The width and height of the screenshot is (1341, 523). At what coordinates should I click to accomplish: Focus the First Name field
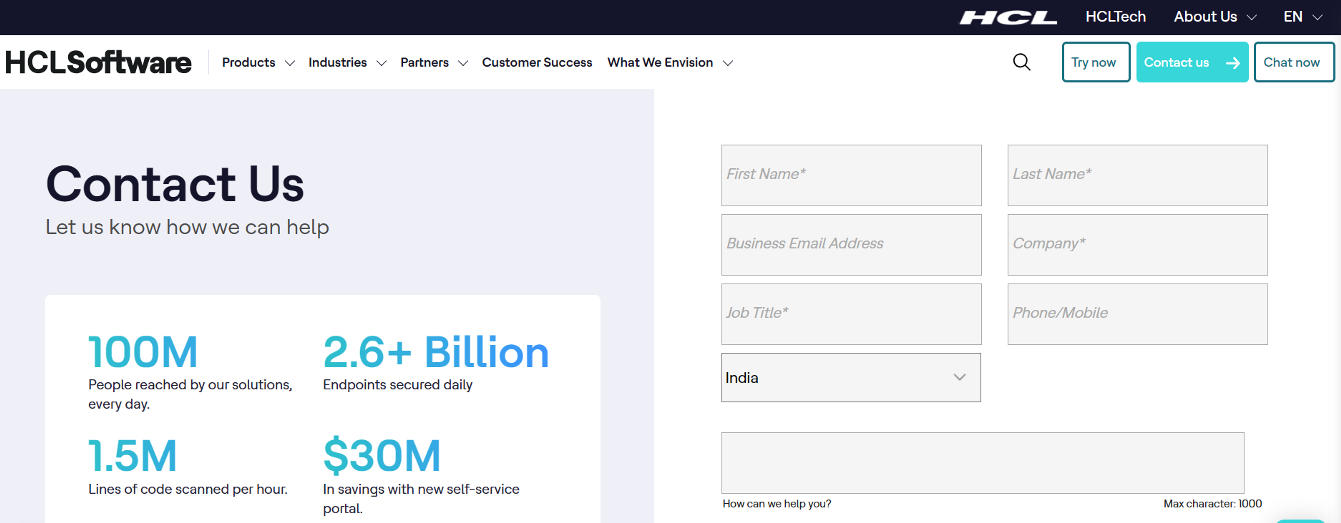(x=850, y=175)
